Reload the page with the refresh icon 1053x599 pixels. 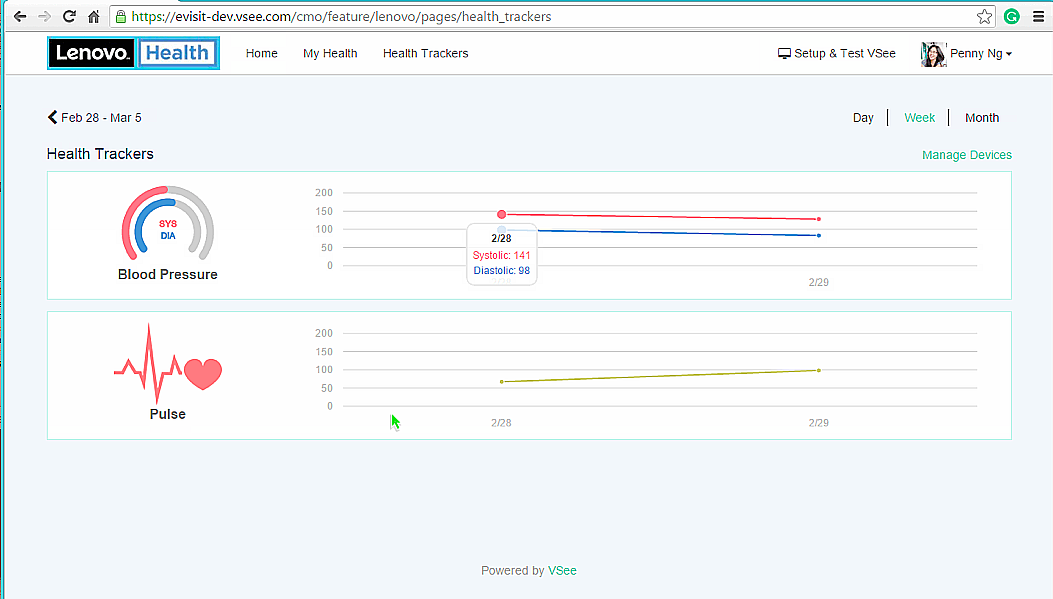click(x=68, y=16)
